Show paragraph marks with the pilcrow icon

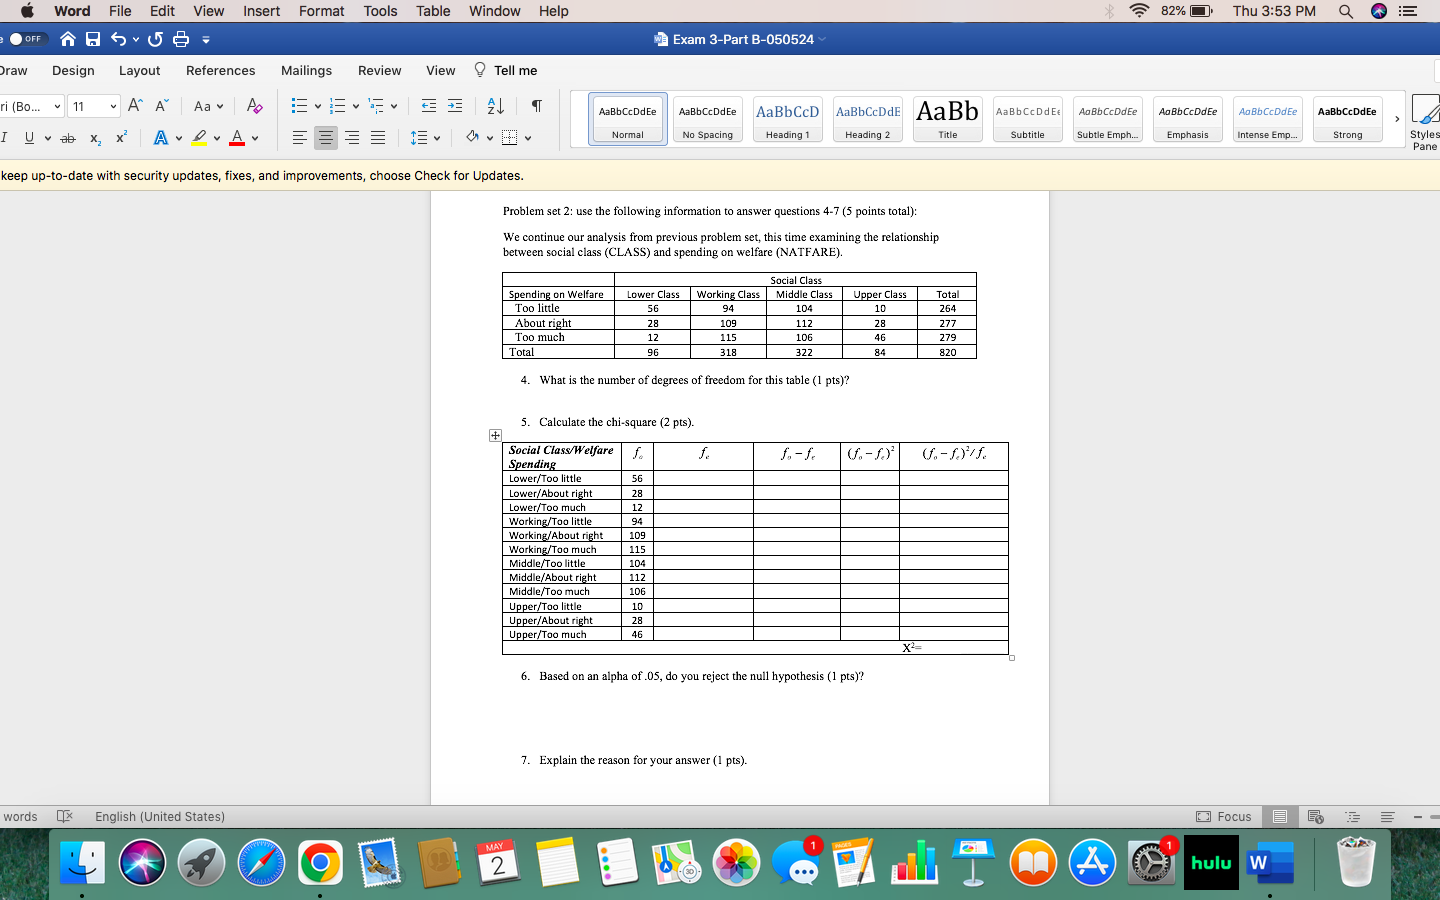click(x=536, y=105)
